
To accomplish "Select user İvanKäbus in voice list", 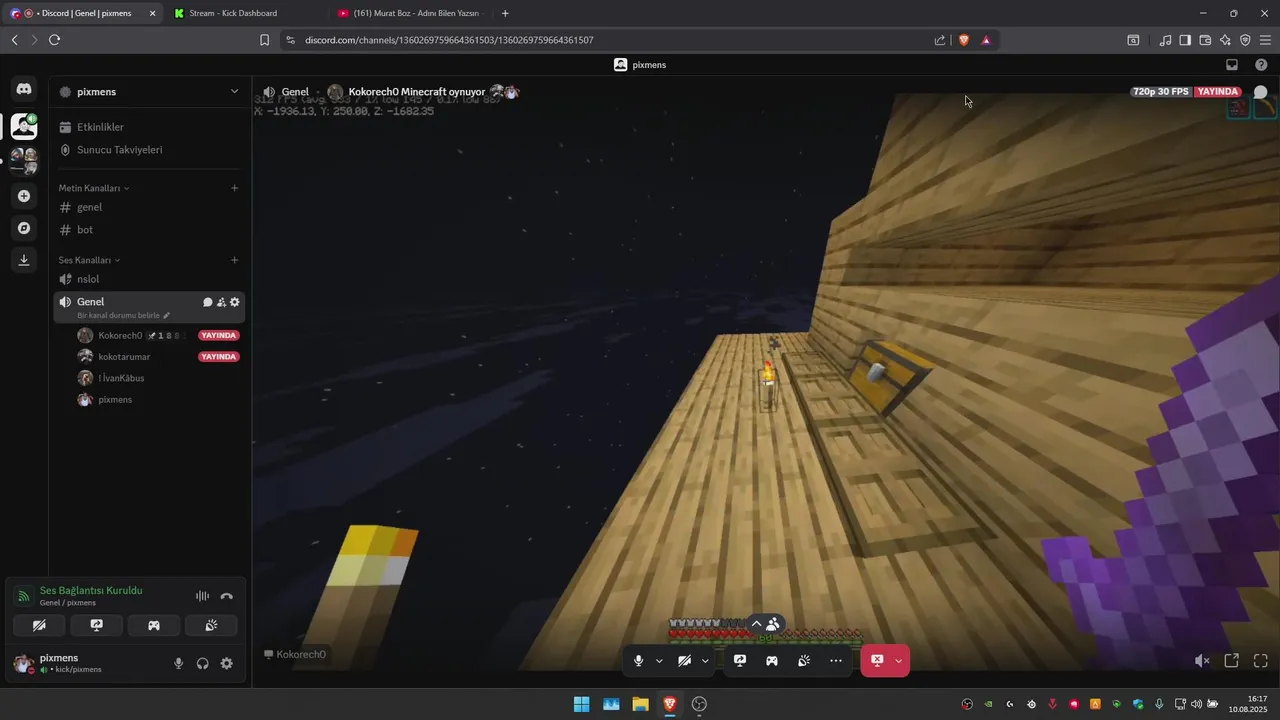I will tap(121, 378).
